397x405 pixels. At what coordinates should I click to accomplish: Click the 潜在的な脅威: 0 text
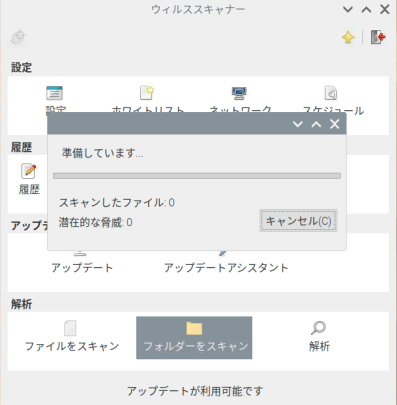(95, 222)
